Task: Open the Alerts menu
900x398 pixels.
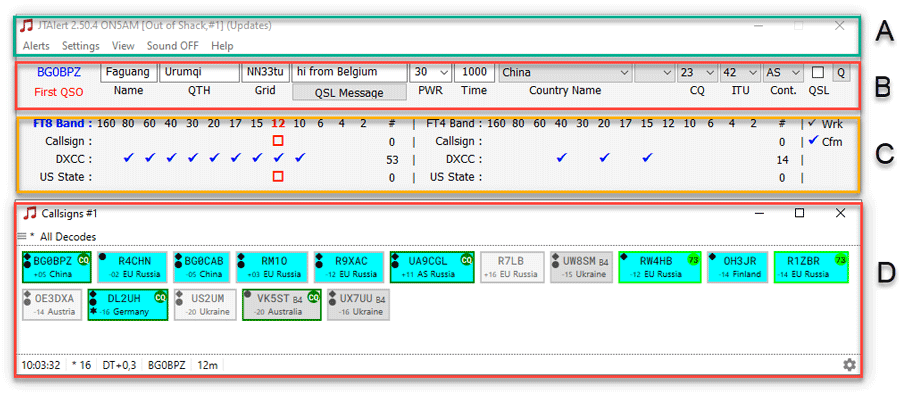Action: point(36,45)
